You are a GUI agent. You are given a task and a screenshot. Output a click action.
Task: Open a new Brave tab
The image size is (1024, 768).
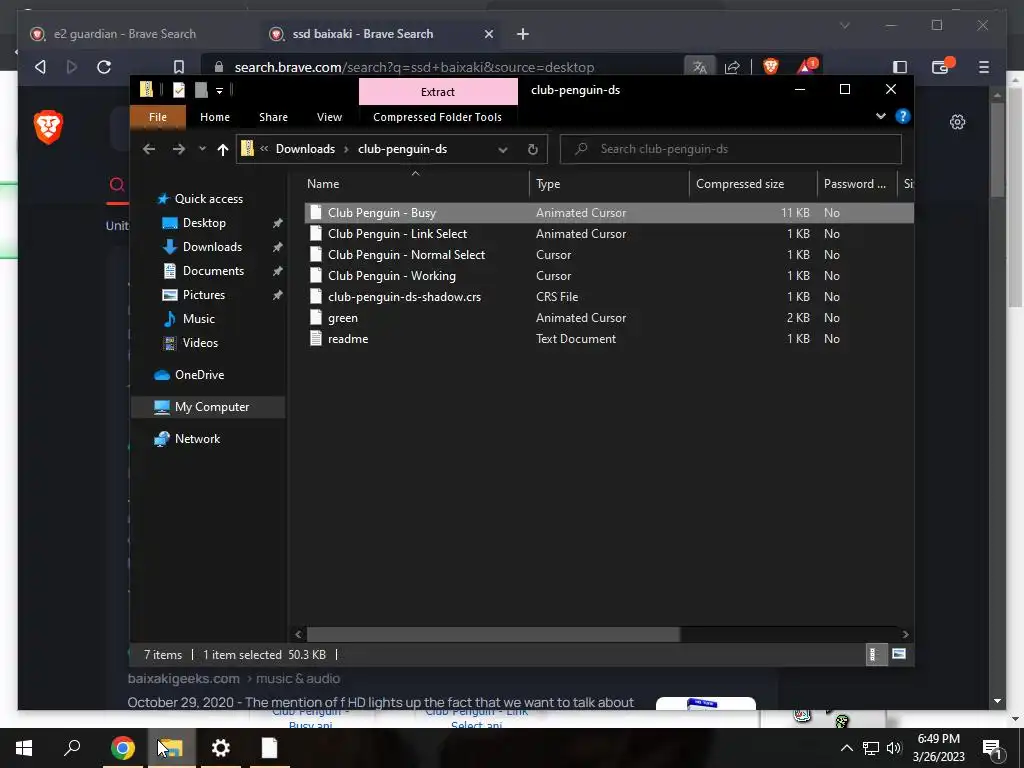coord(522,34)
